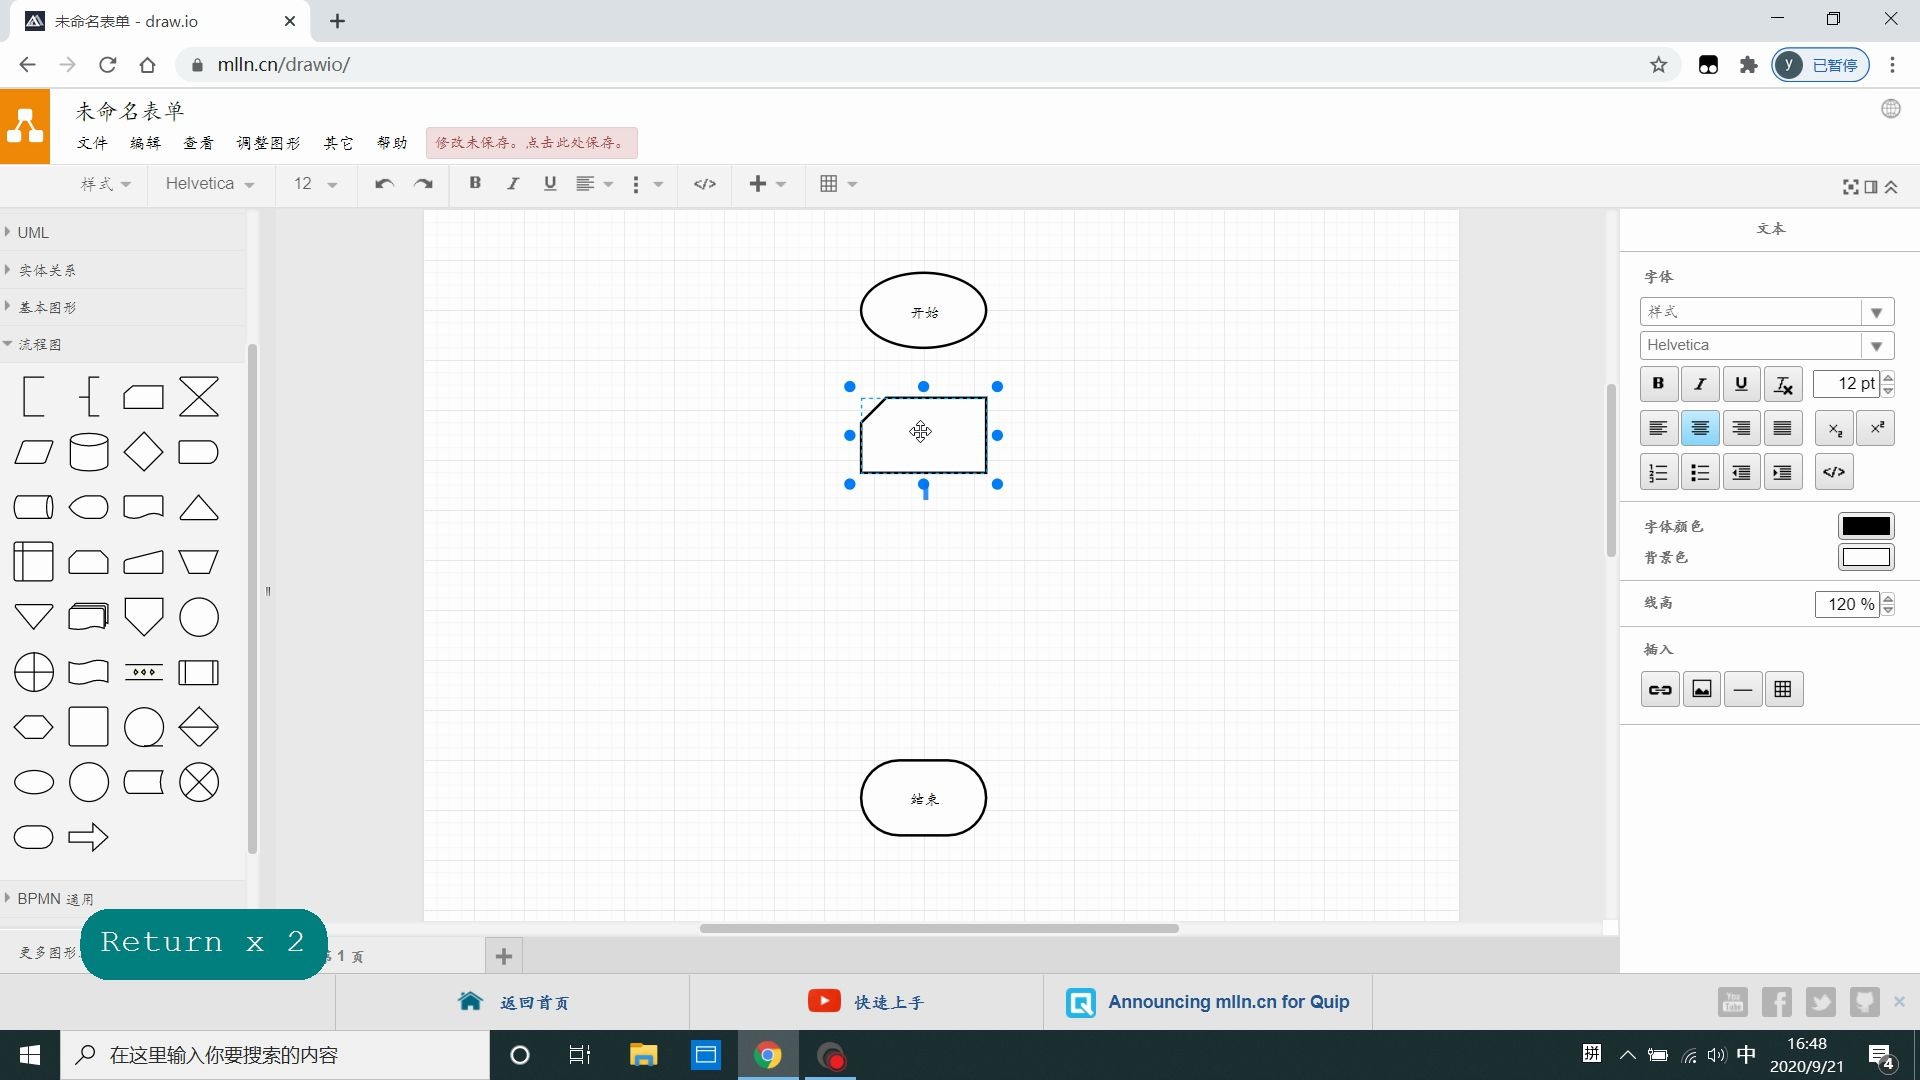This screenshot has width=1920, height=1080.
Task: Click the undo arrow in toolbar
Action: 384,184
